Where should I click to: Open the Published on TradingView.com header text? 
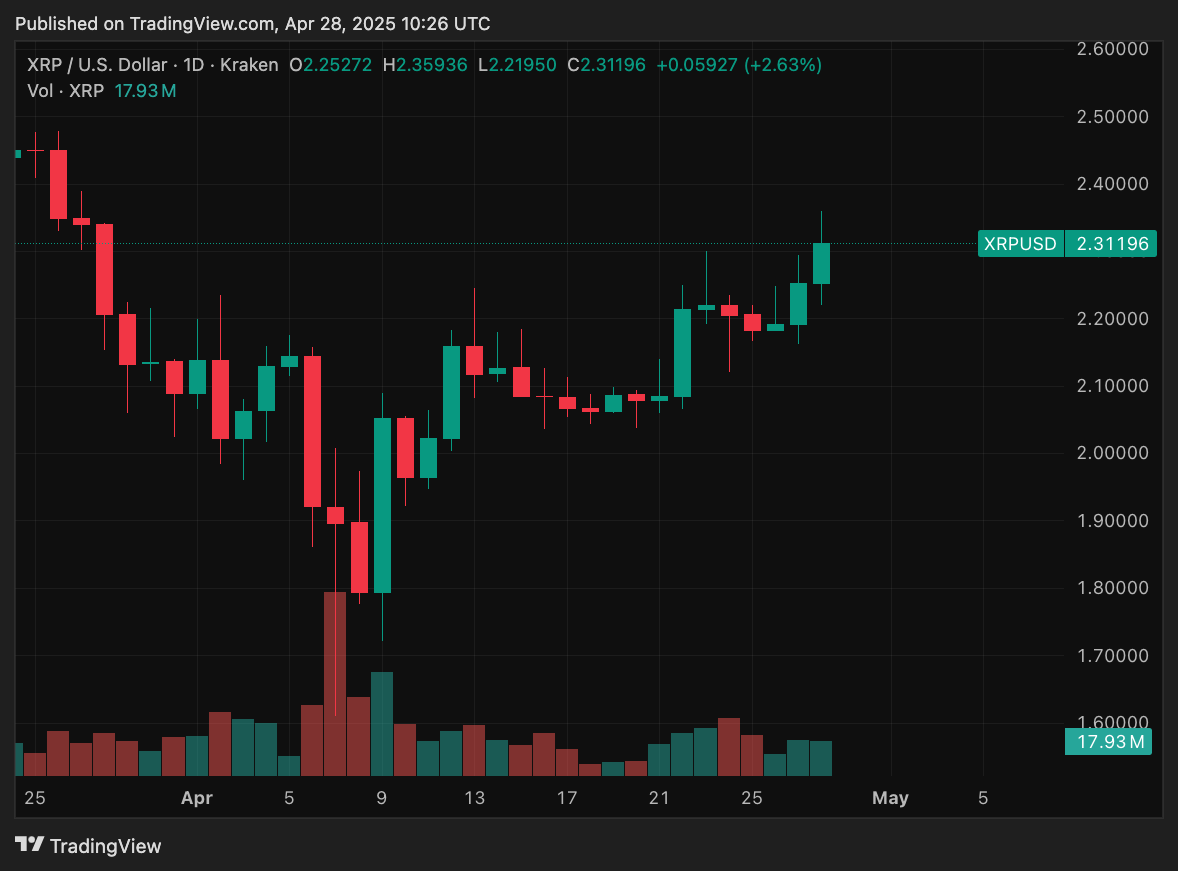click(x=252, y=23)
